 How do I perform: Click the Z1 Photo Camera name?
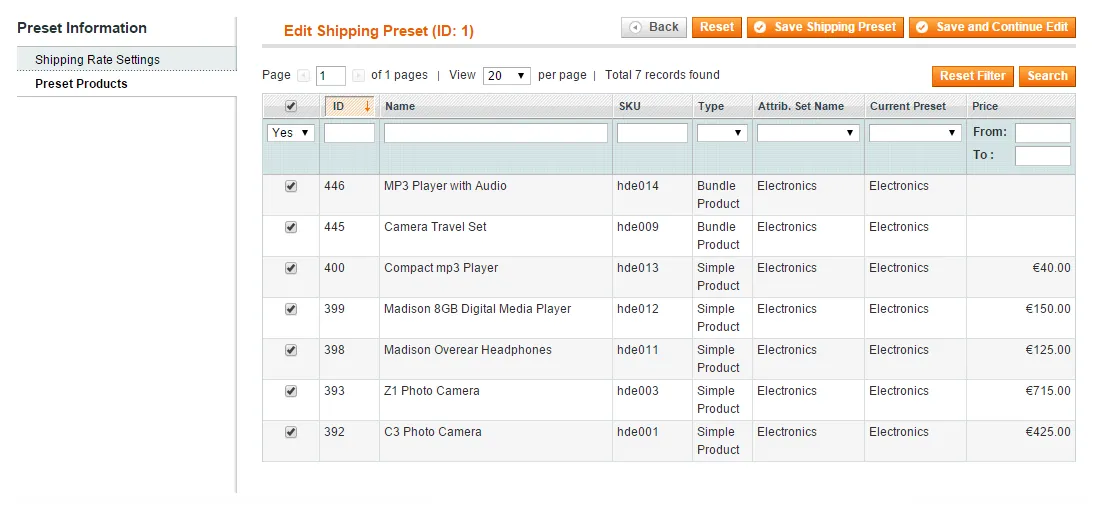(x=432, y=391)
